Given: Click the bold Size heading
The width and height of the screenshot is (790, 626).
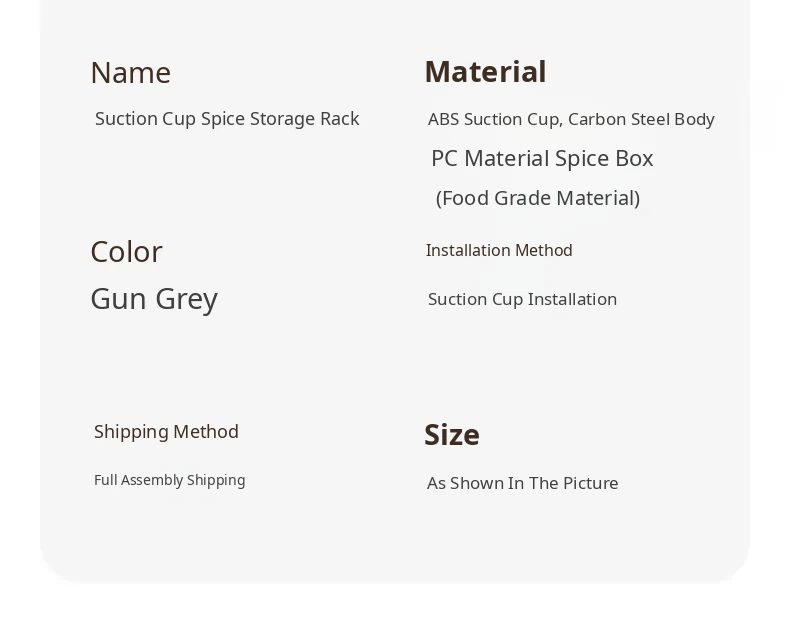Looking at the screenshot, I should point(452,435).
